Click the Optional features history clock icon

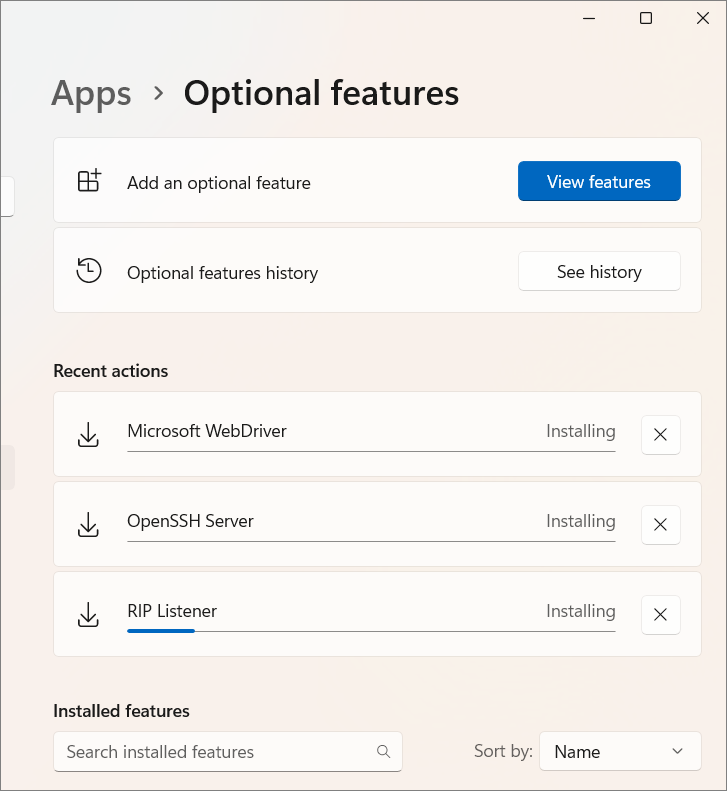click(89, 271)
